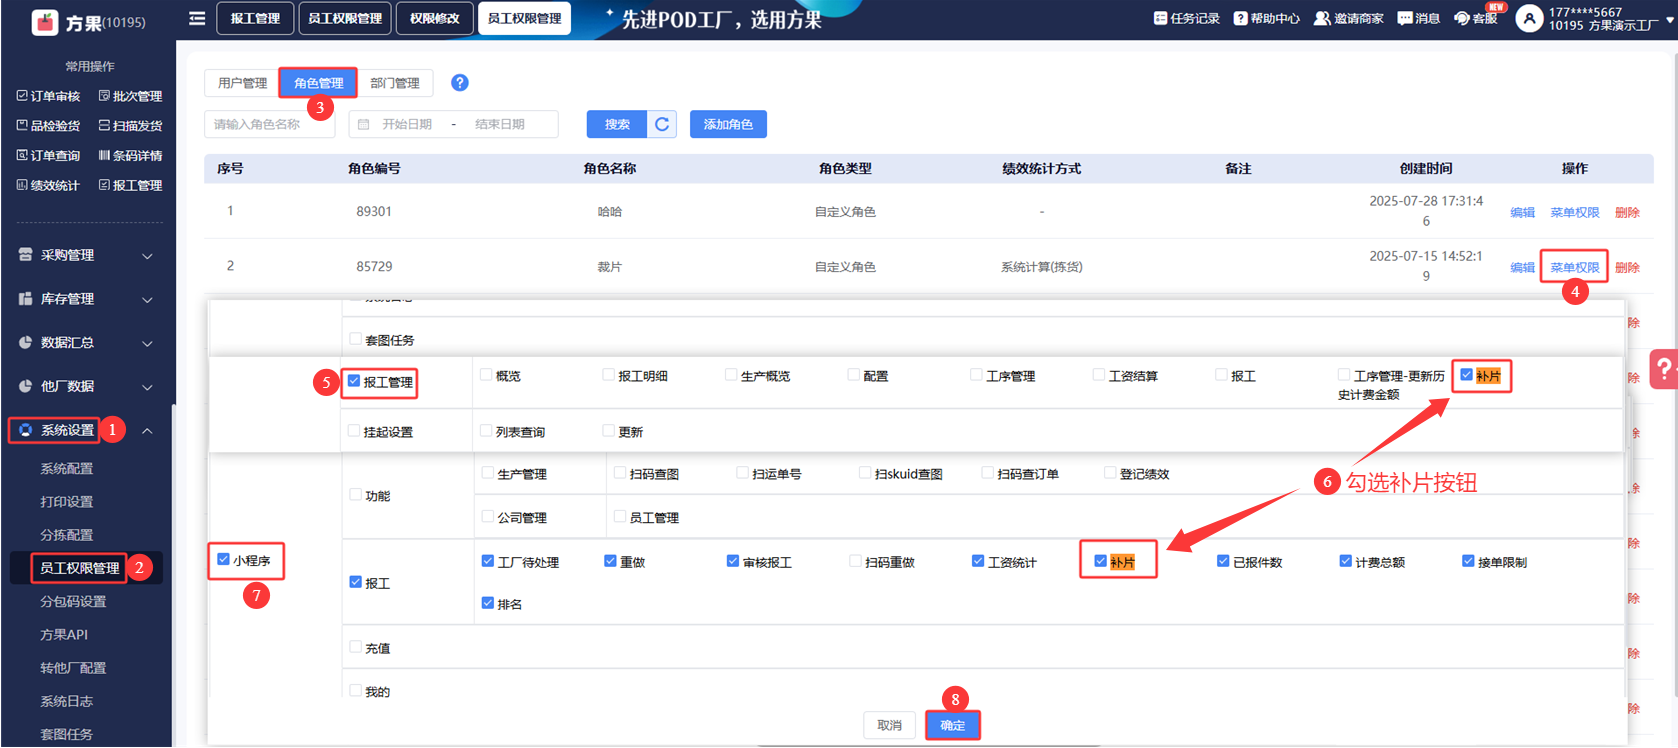This screenshot has height=748, width=1678.
Task: Click the blue question mark help icon
Action: [459, 83]
